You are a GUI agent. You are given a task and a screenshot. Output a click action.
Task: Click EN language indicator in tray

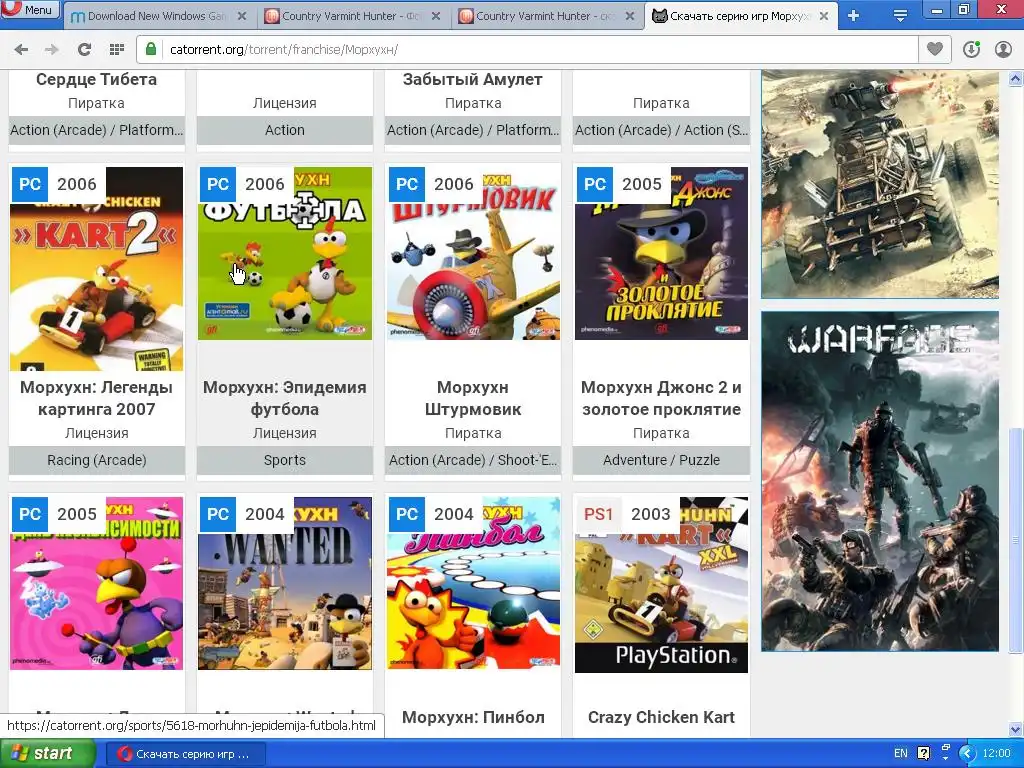pos(901,754)
